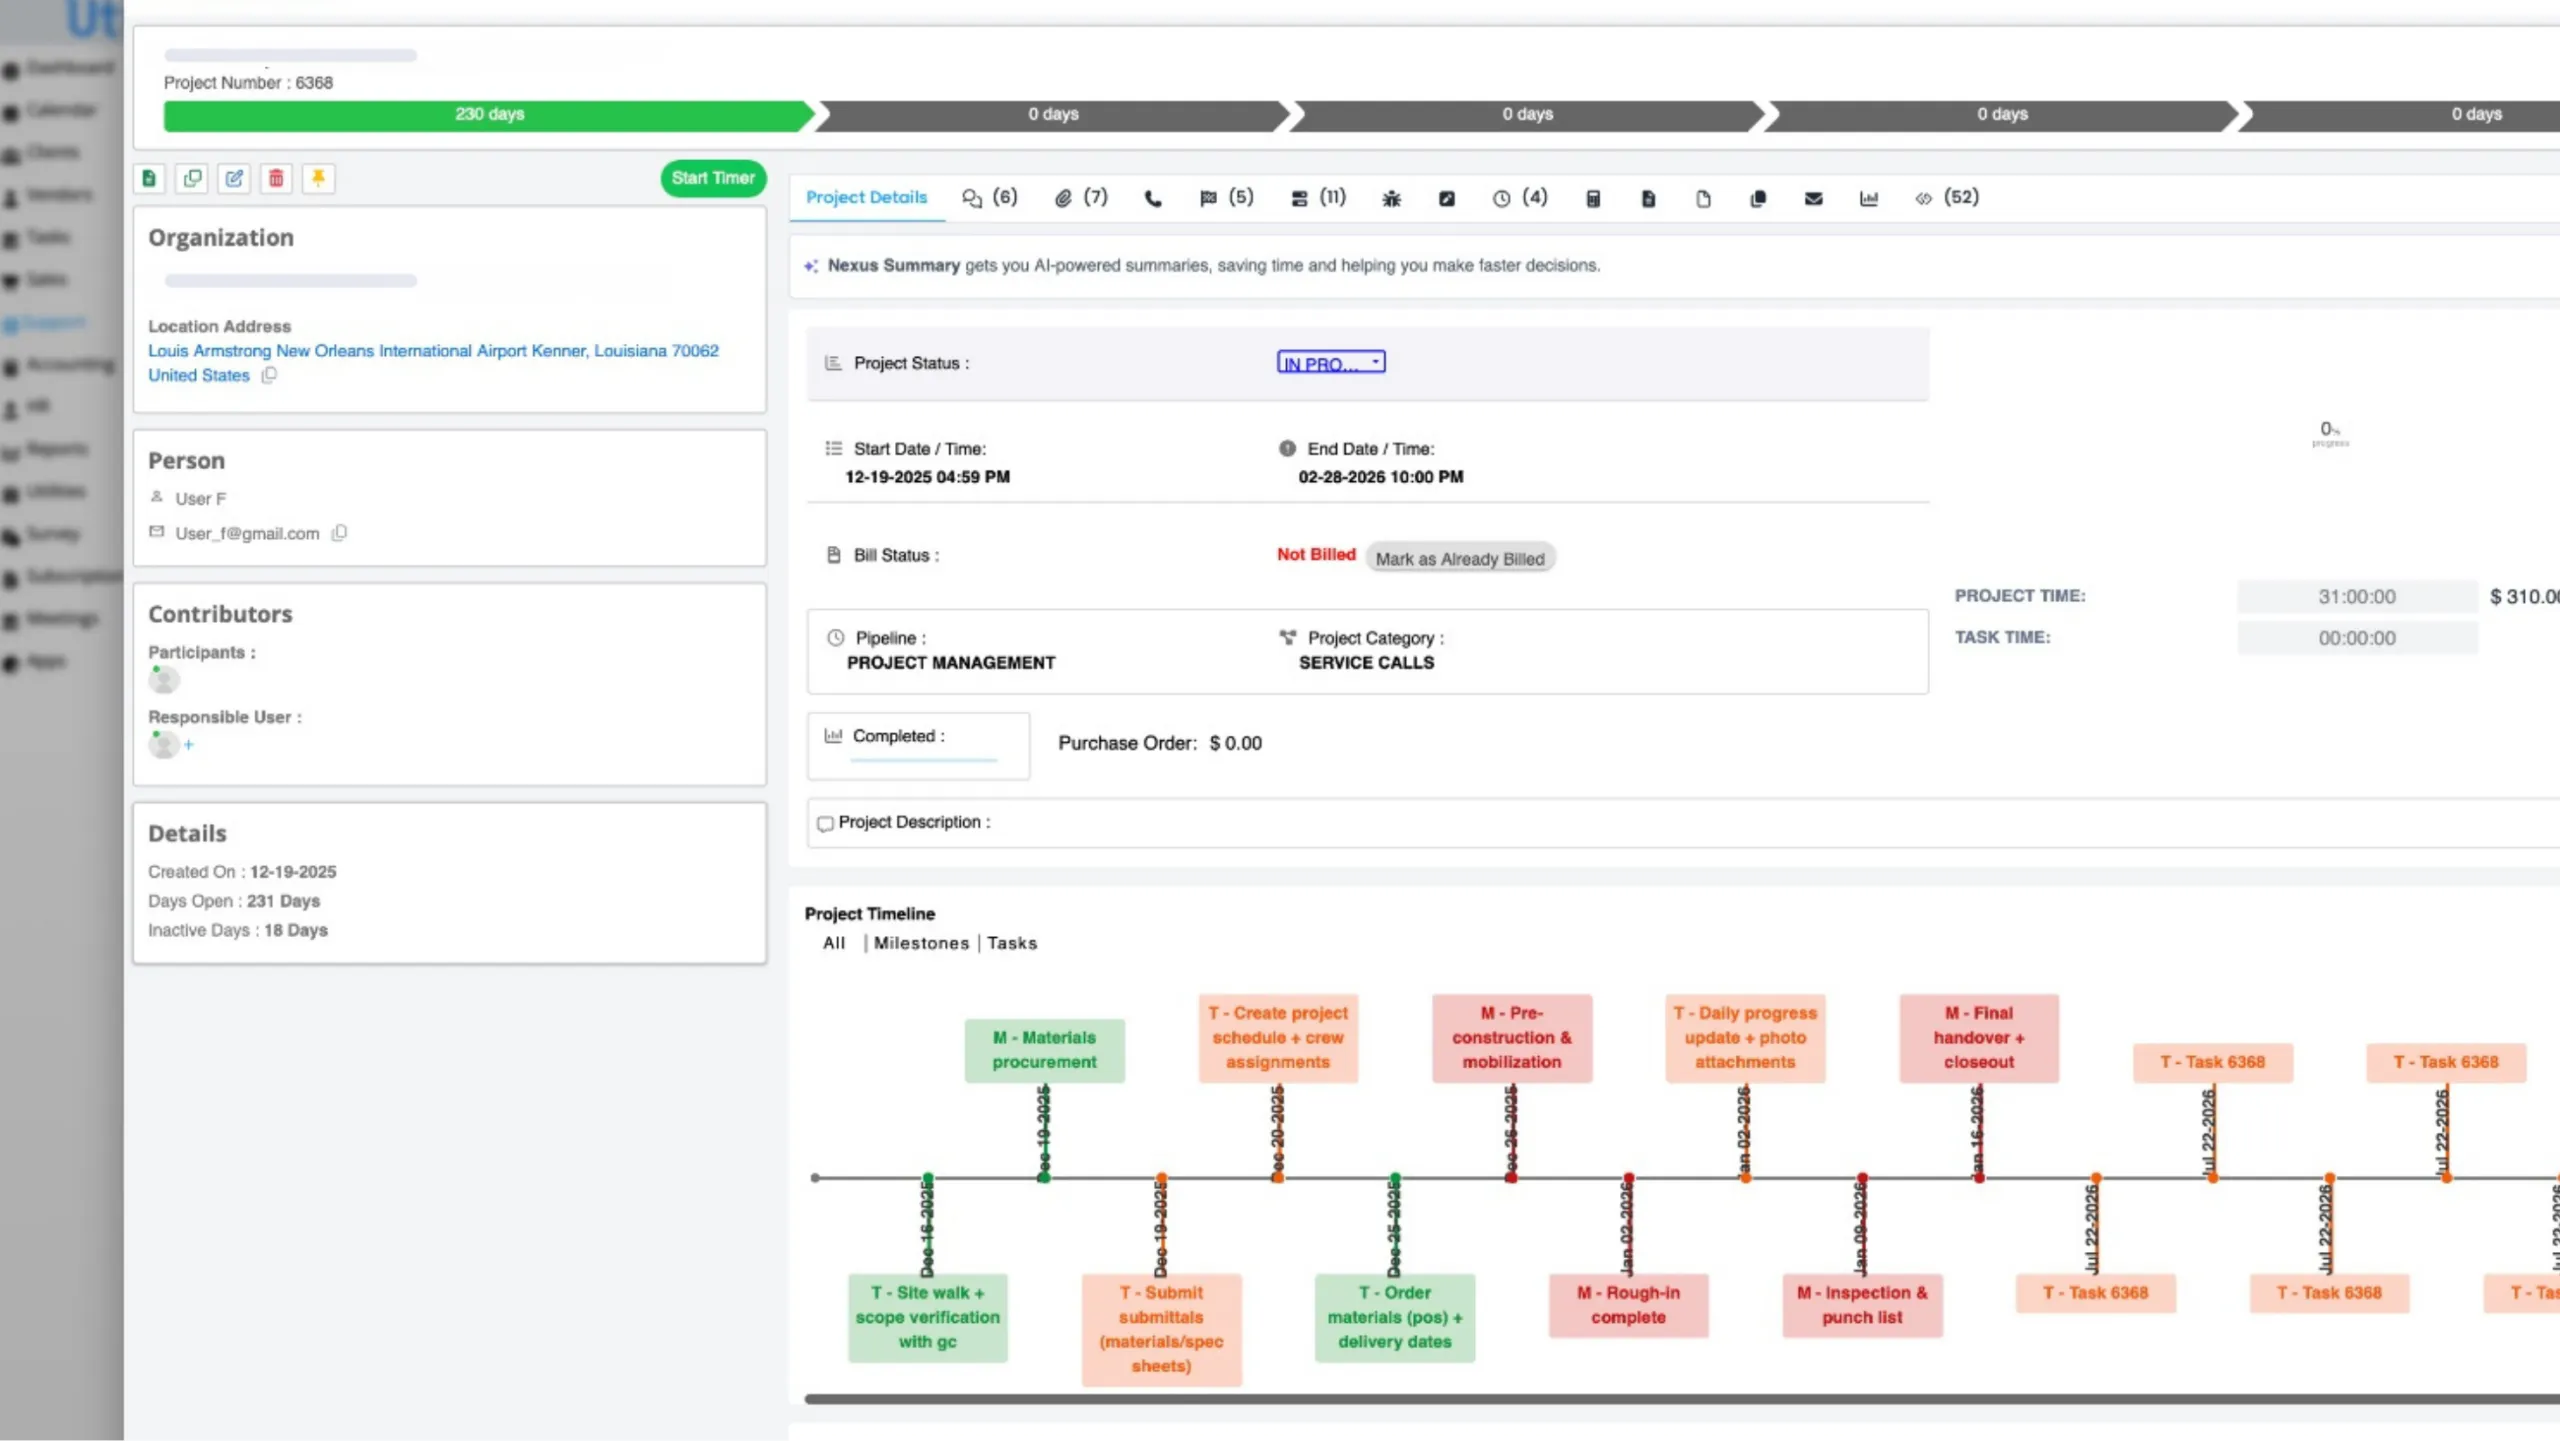Viewport: 2560px width, 1441px height.
Task: Click the Nexus Summary sparkle icon
Action: [x=811, y=266]
